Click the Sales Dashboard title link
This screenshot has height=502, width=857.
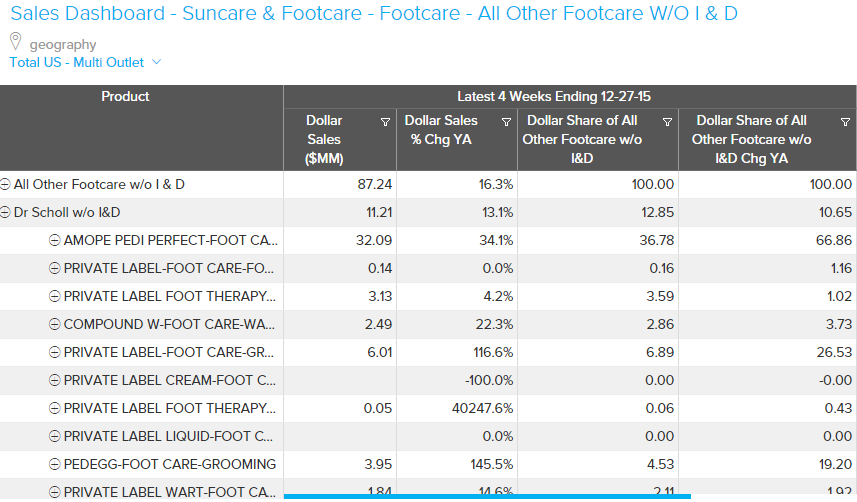point(374,14)
